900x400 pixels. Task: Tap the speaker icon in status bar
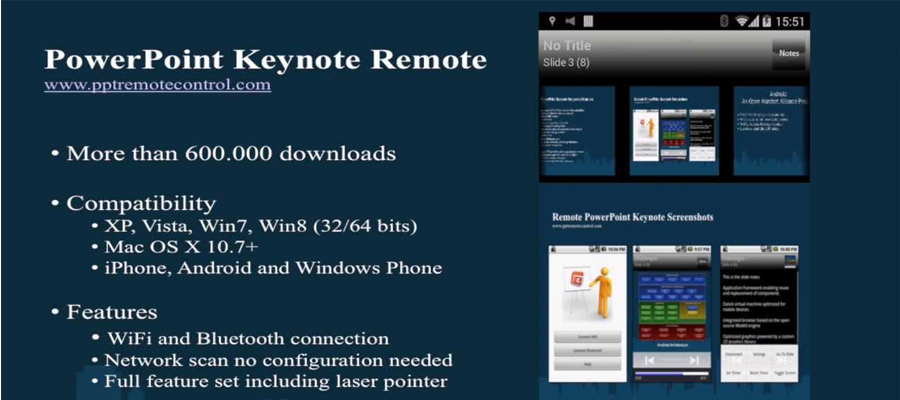[570, 21]
